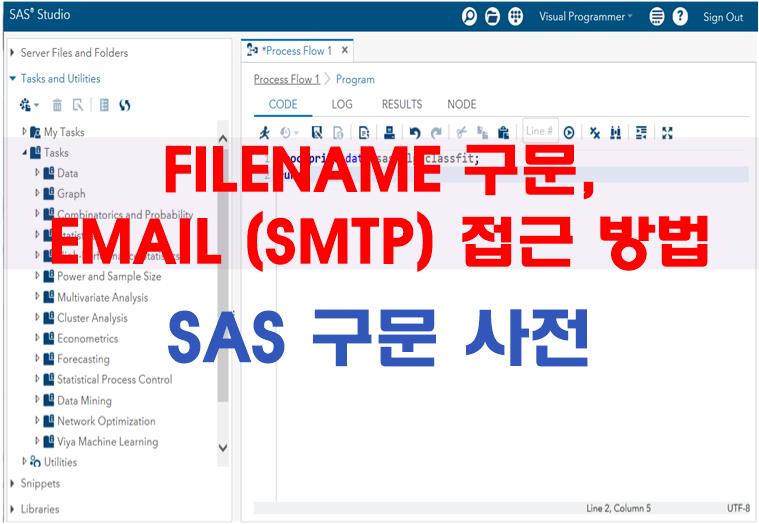Copy selected code with copy icon

pyautogui.click(x=482, y=132)
